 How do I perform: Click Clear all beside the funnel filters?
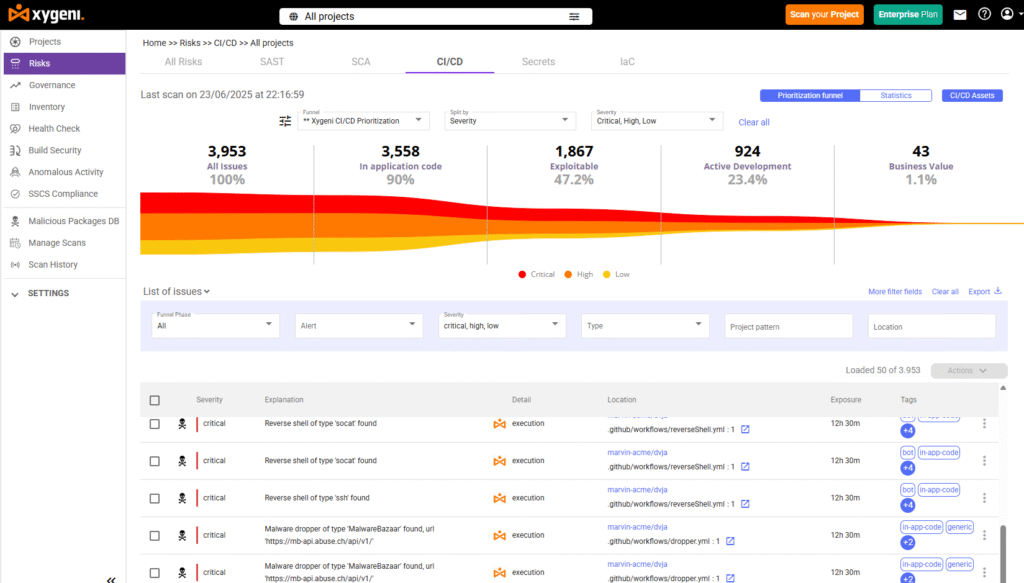[754, 122]
